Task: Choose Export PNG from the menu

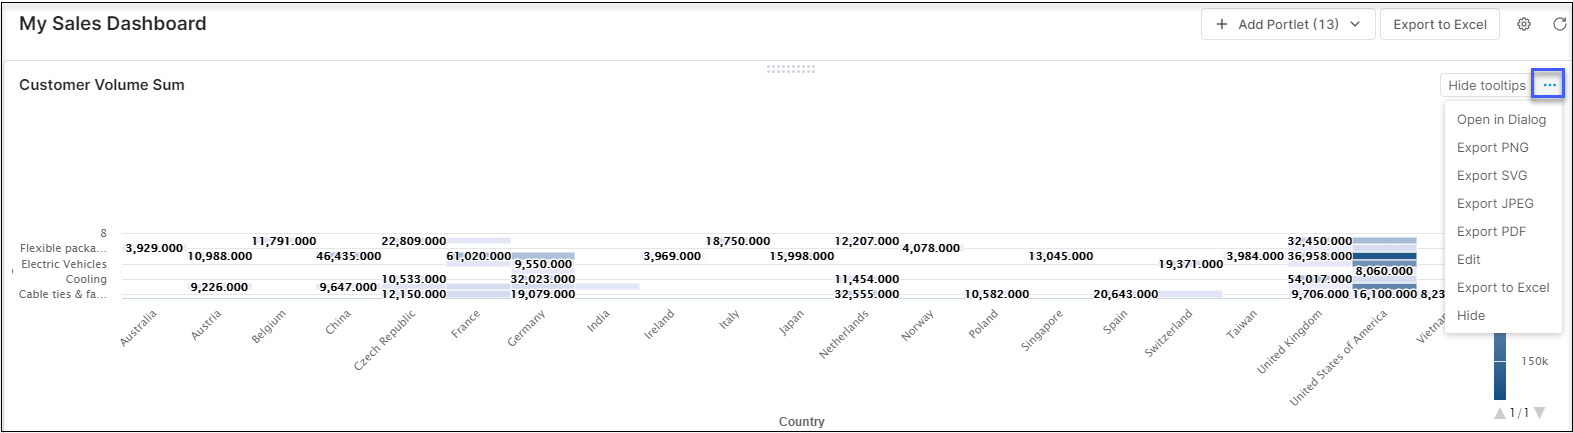Action: [x=1492, y=147]
